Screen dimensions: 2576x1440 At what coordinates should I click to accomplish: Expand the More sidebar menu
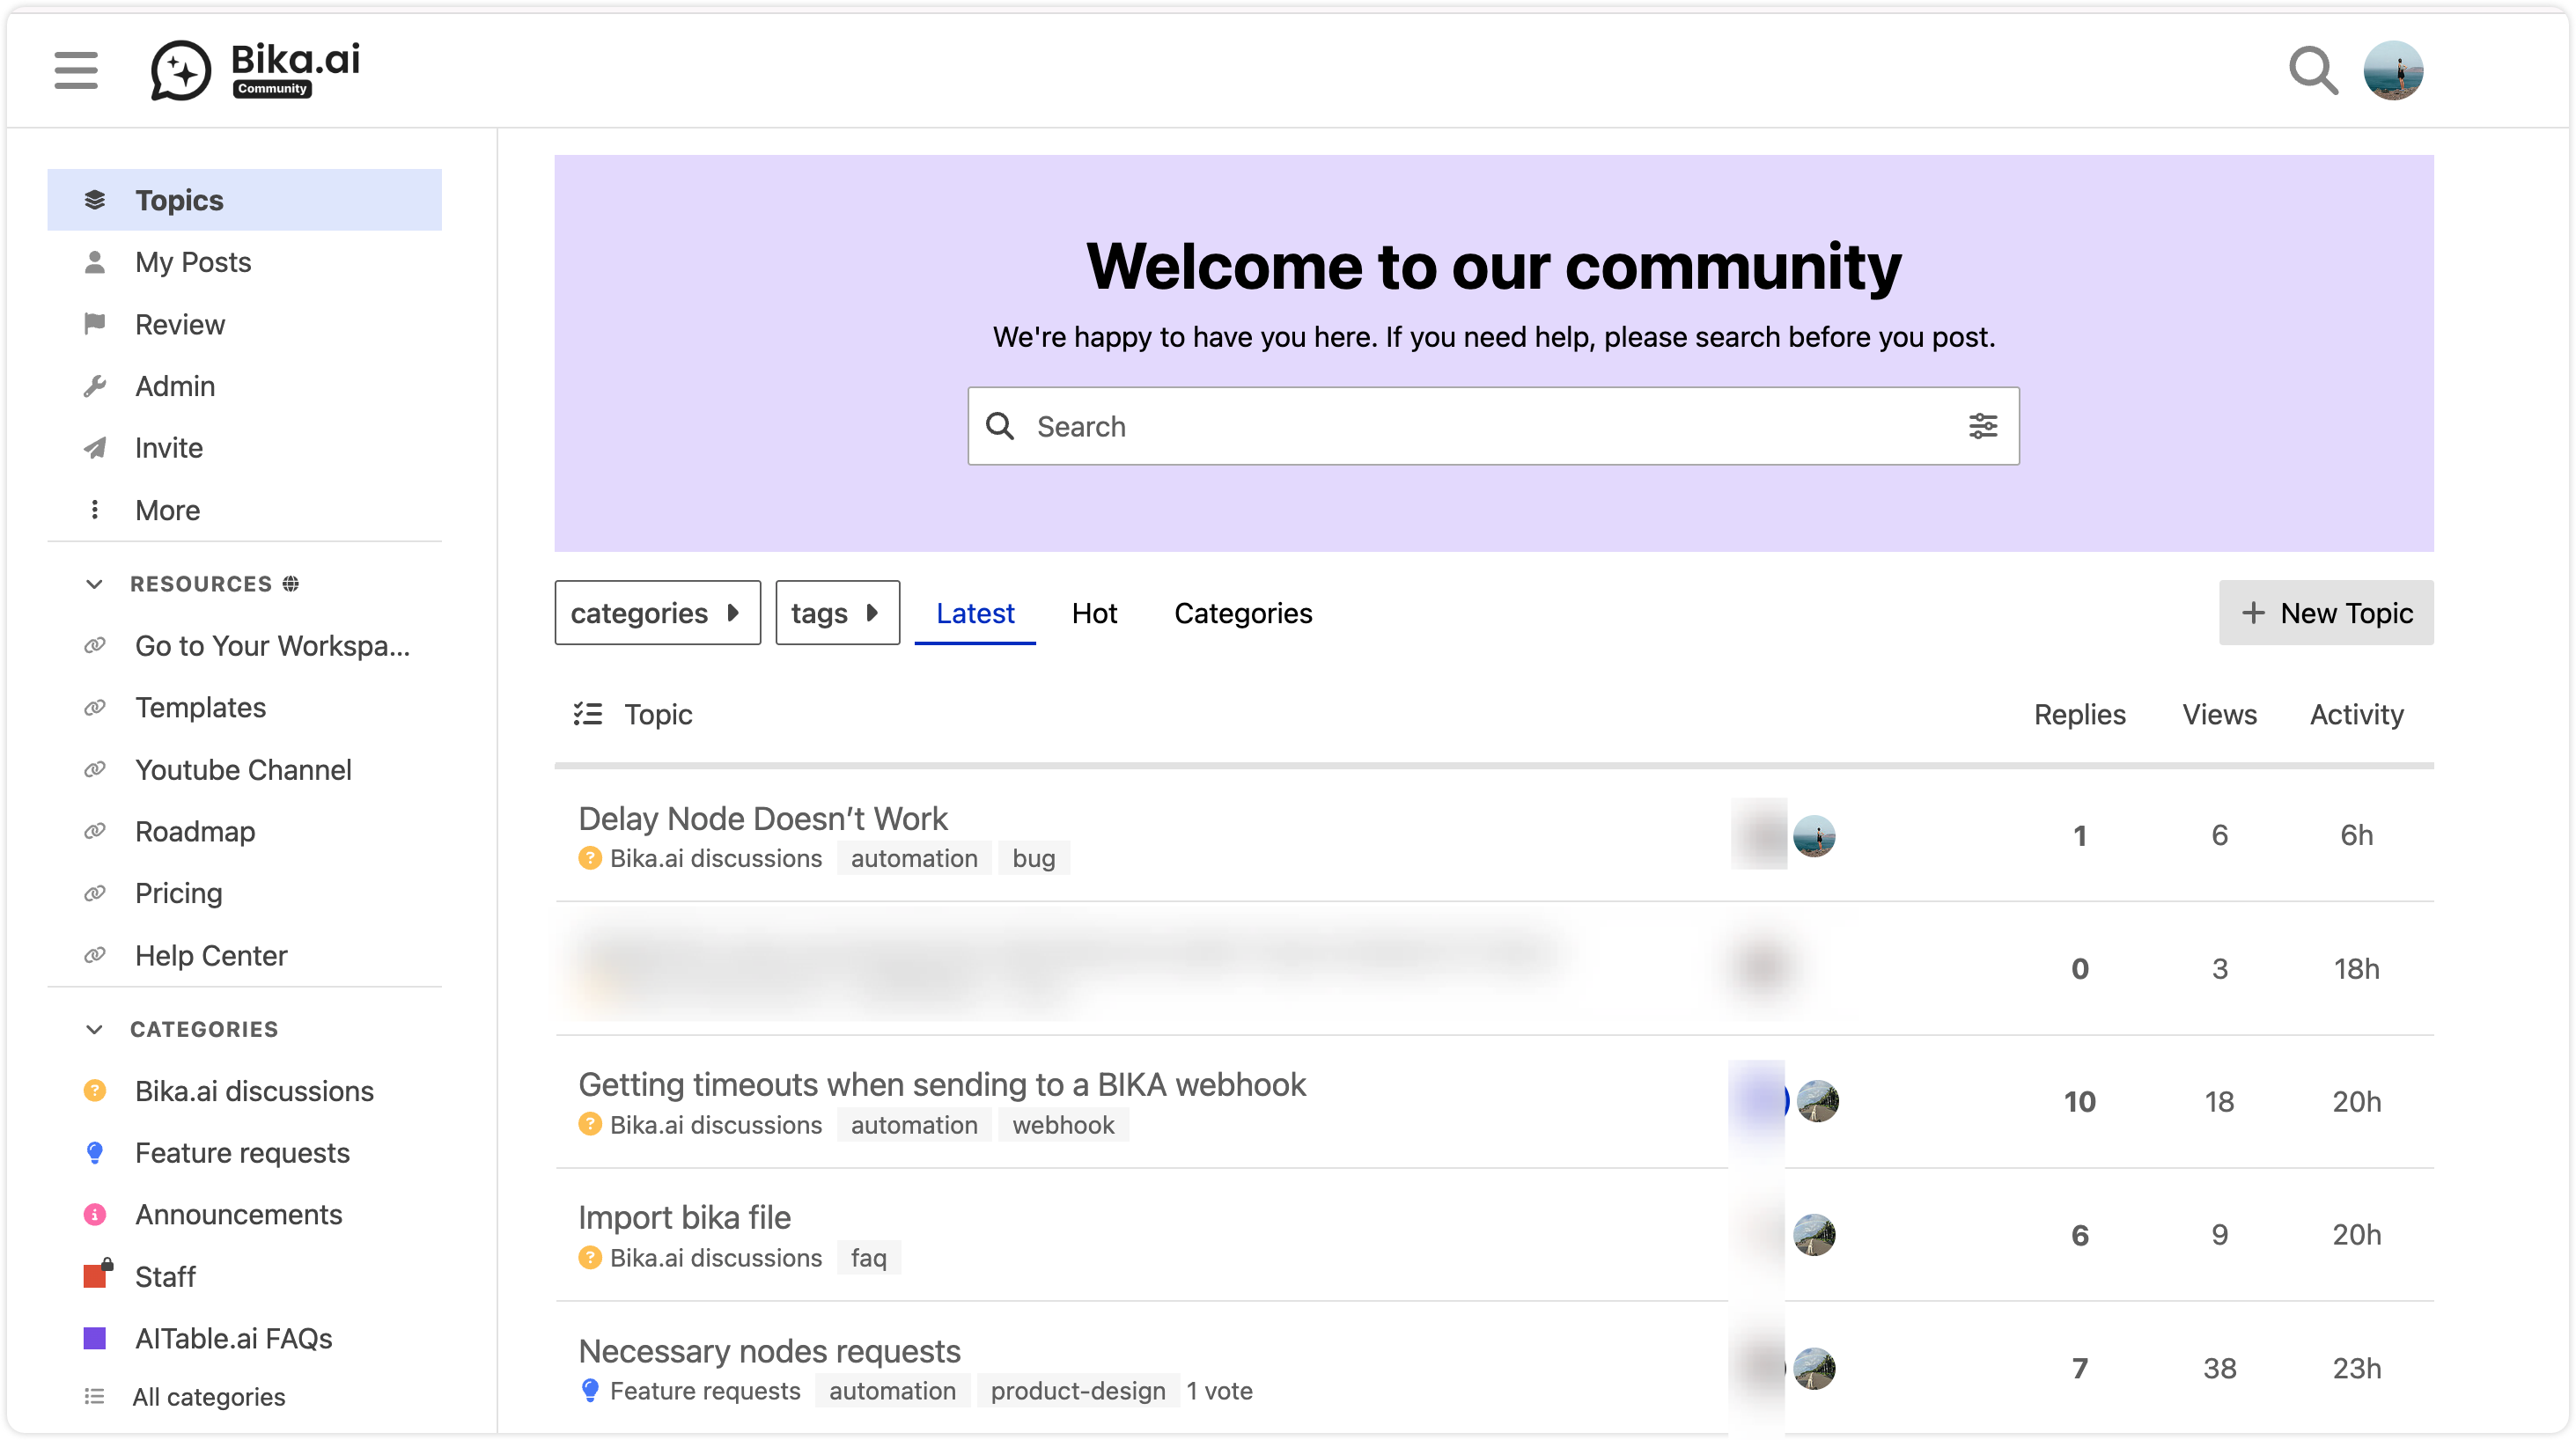(245, 510)
